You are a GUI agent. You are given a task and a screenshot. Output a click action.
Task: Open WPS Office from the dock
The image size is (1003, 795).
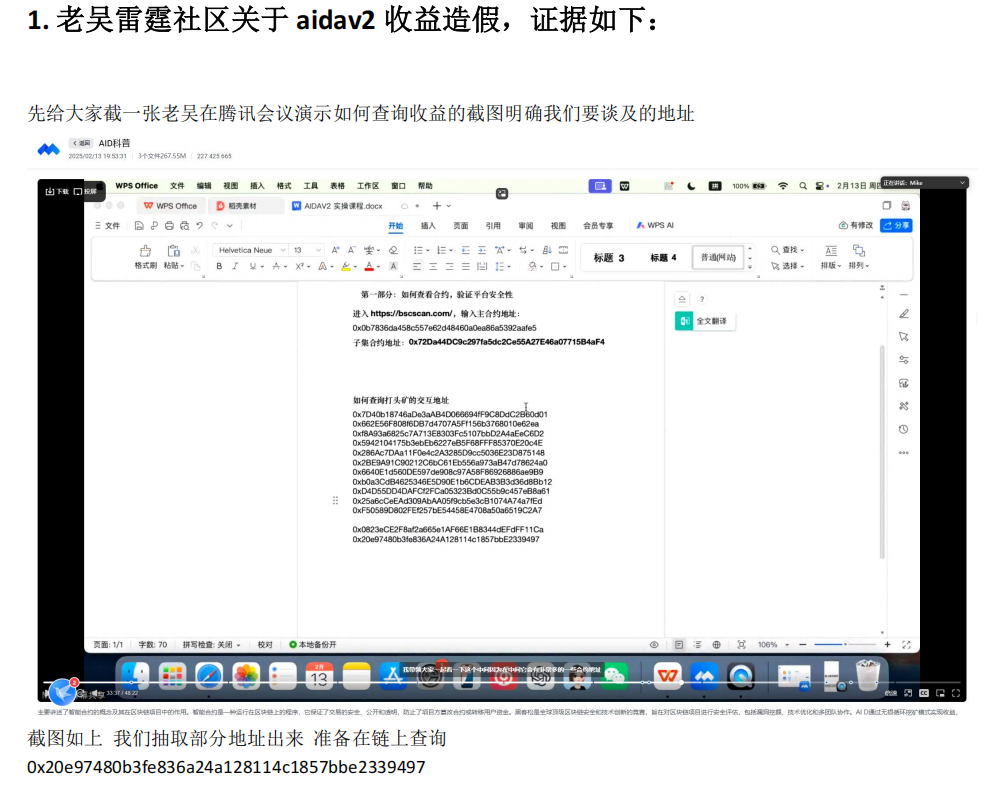(668, 676)
